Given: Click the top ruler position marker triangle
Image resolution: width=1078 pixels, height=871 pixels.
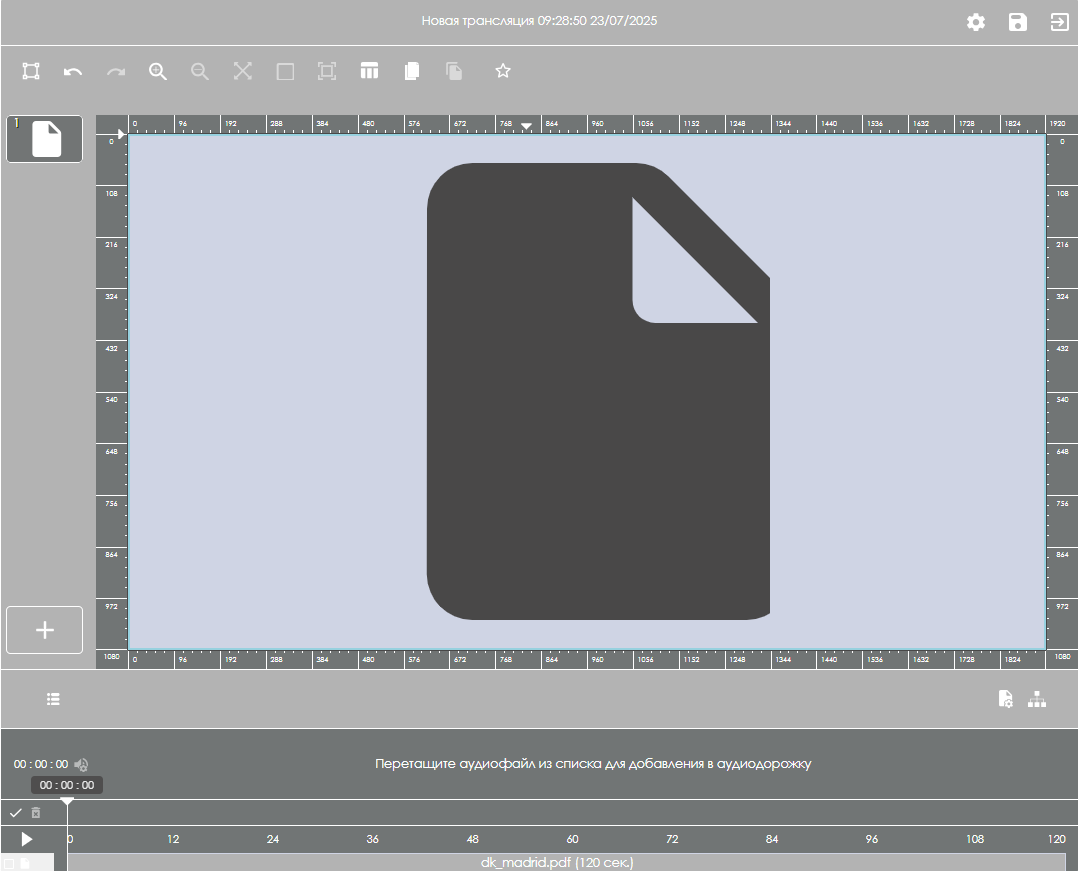Looking at the screenshot, I should pyautogui.click(x=526, y=126).
